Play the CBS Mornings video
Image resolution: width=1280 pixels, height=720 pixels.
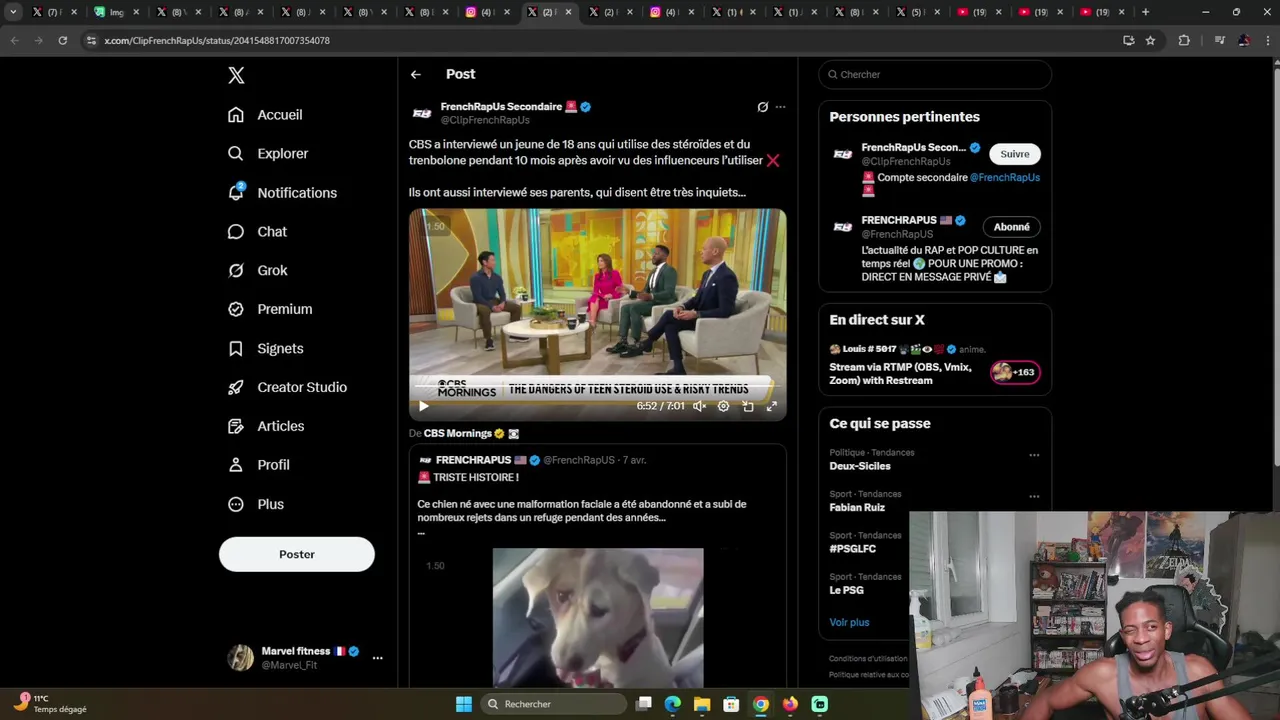[423, 406]
